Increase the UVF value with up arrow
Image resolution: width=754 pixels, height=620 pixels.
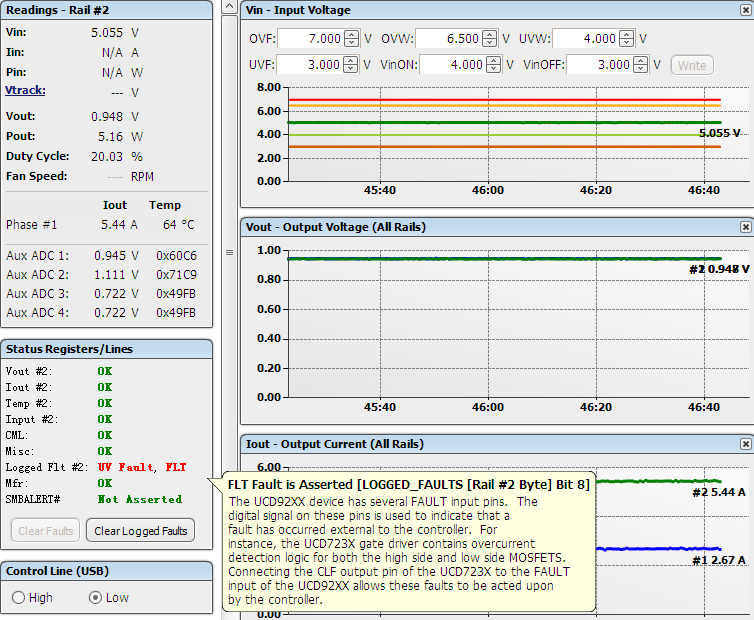351,61
